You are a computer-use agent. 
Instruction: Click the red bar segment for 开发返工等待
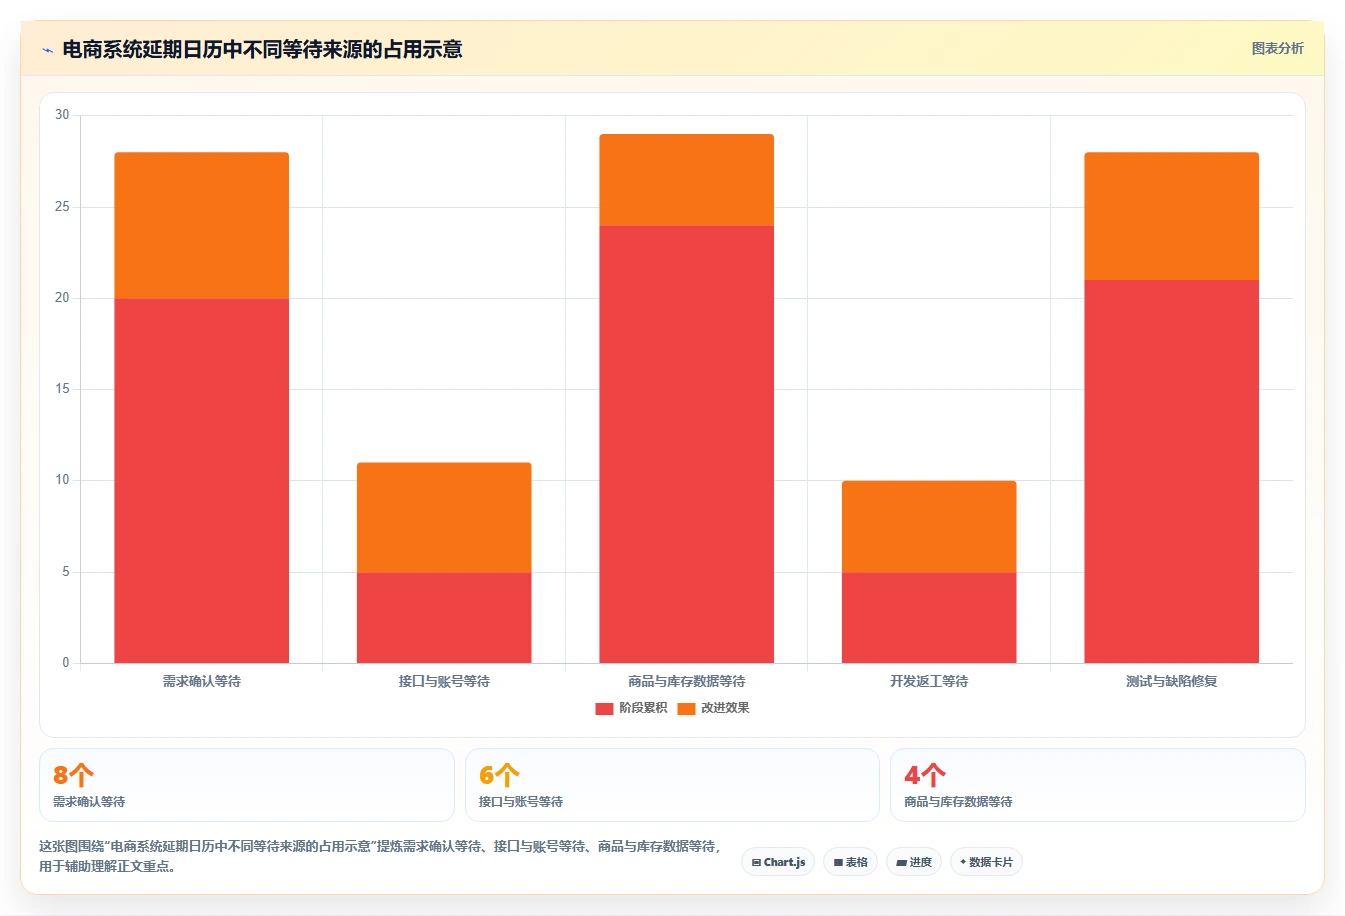click(x=929, y=617)
